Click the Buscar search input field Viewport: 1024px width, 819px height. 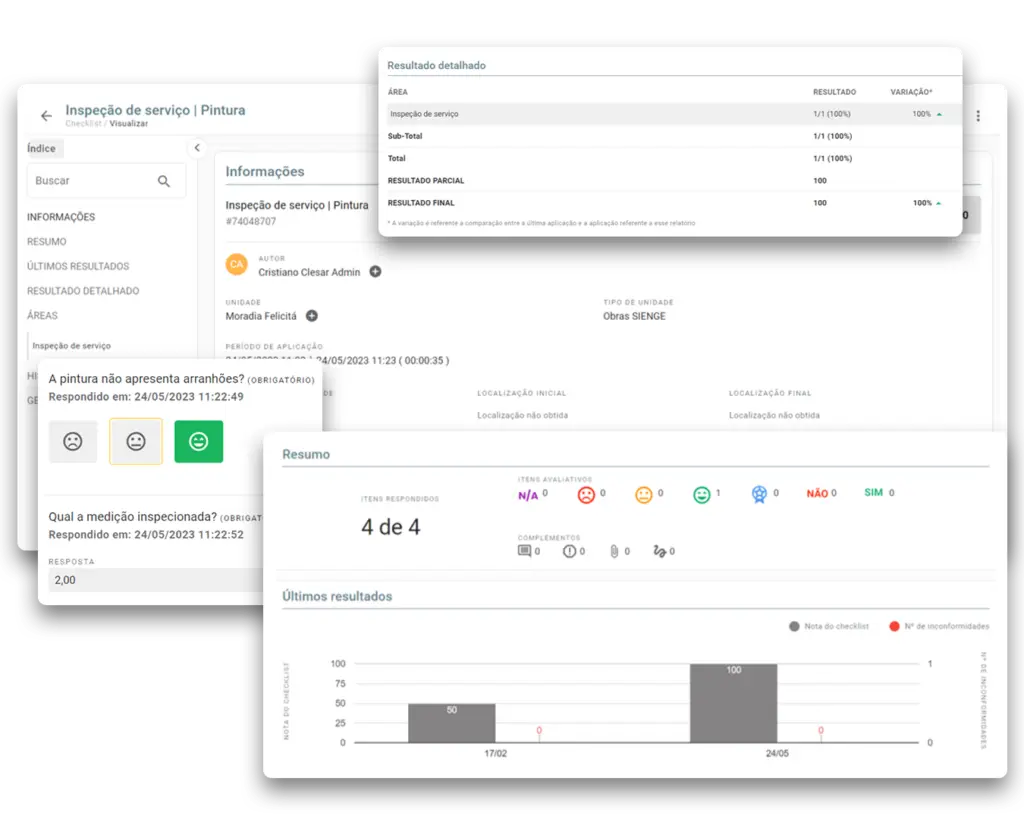(x=90, y=181)
